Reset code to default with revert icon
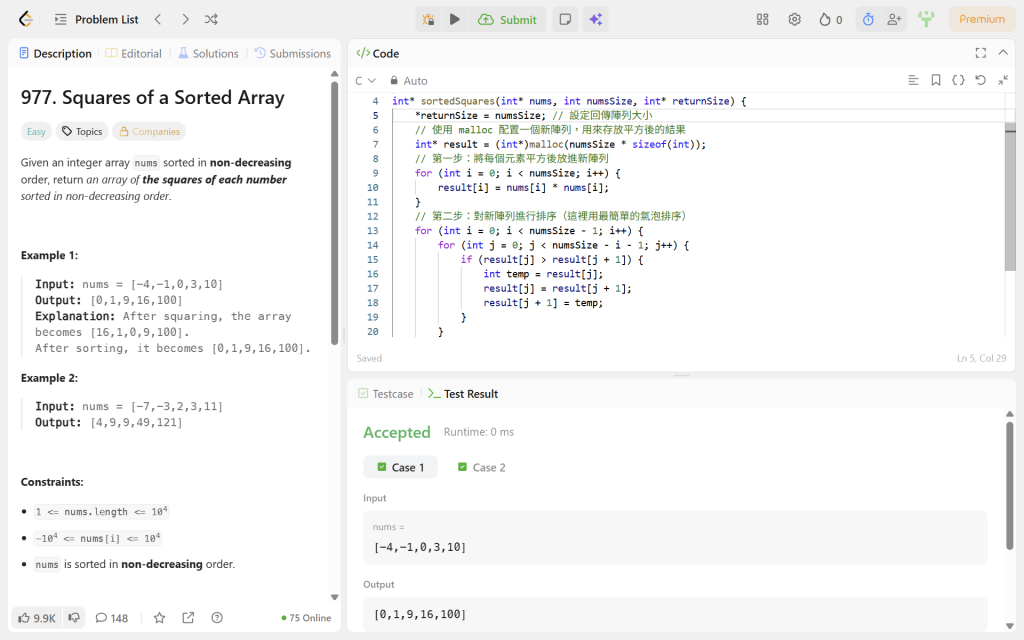Viewport: 1024px width, 640px height. pos(980,80)
